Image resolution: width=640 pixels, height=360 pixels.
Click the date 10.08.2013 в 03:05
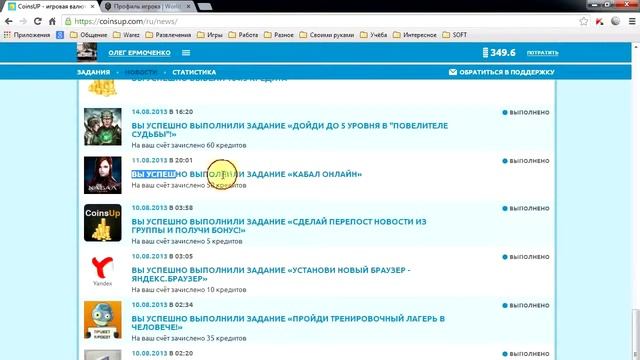pyautogui.click(x=162, y=256)
